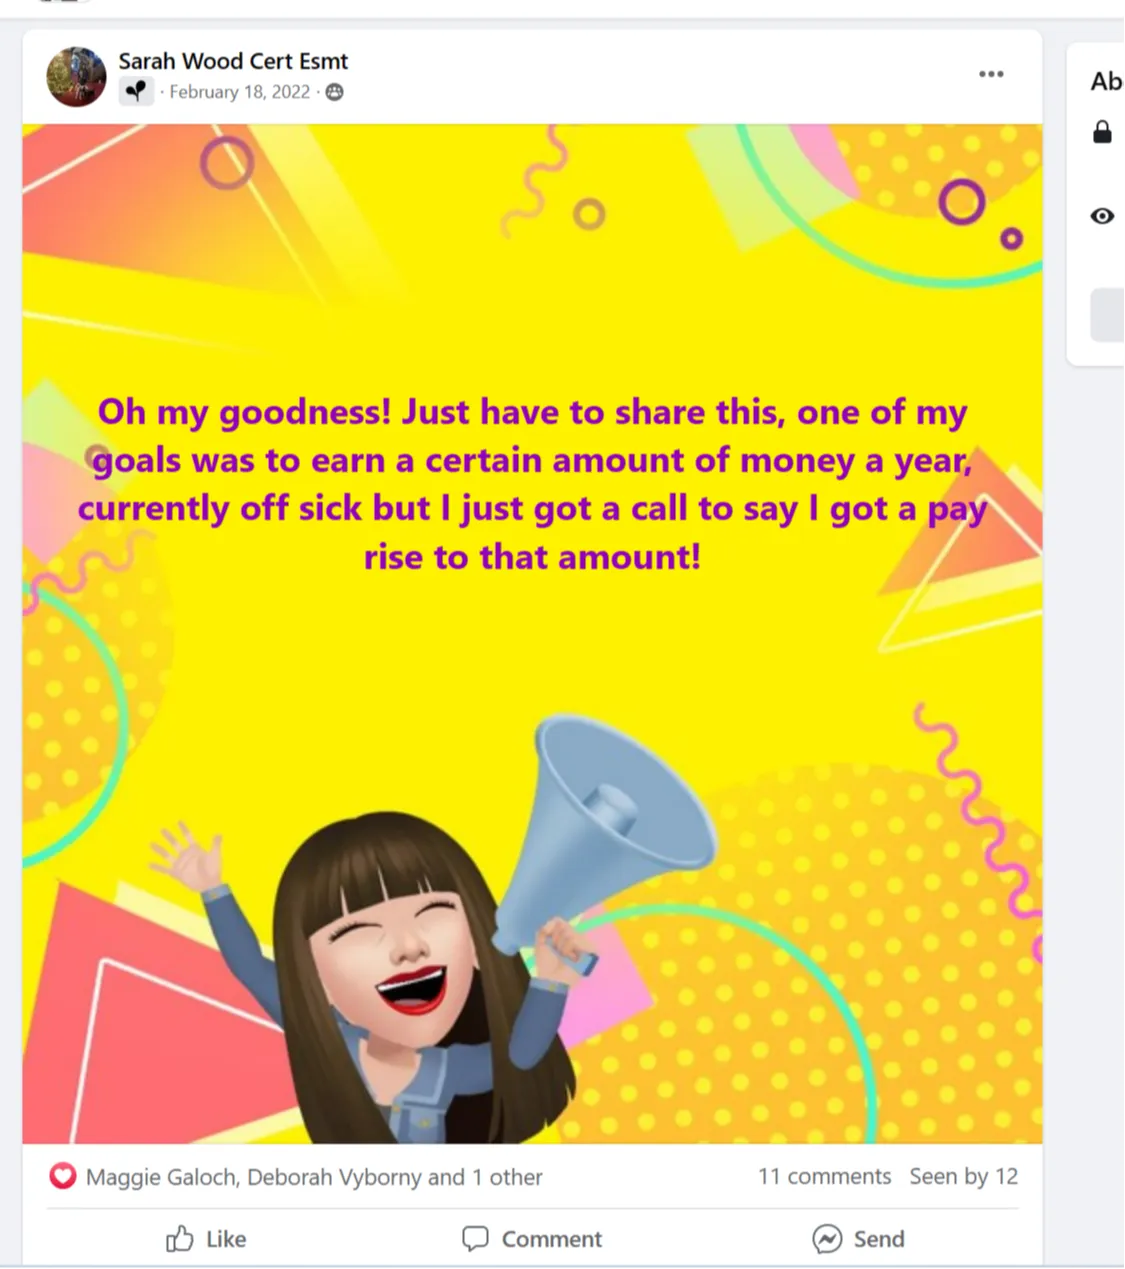Image resolution: width=1125 pixels, height=1269 pixels.
Task: View who is in 'Seen by 12'
Action: tap(963, 1176)
